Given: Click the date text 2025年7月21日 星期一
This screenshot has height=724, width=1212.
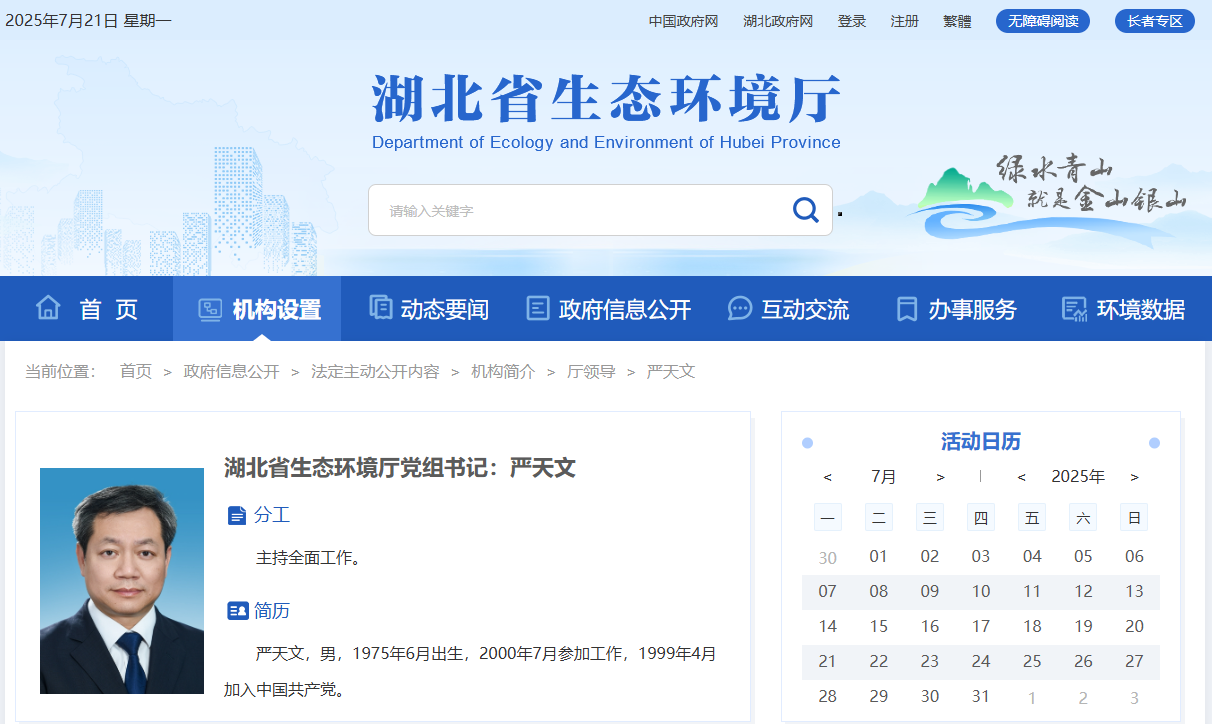Looking at the screenshot, I should tap(88, 21).
